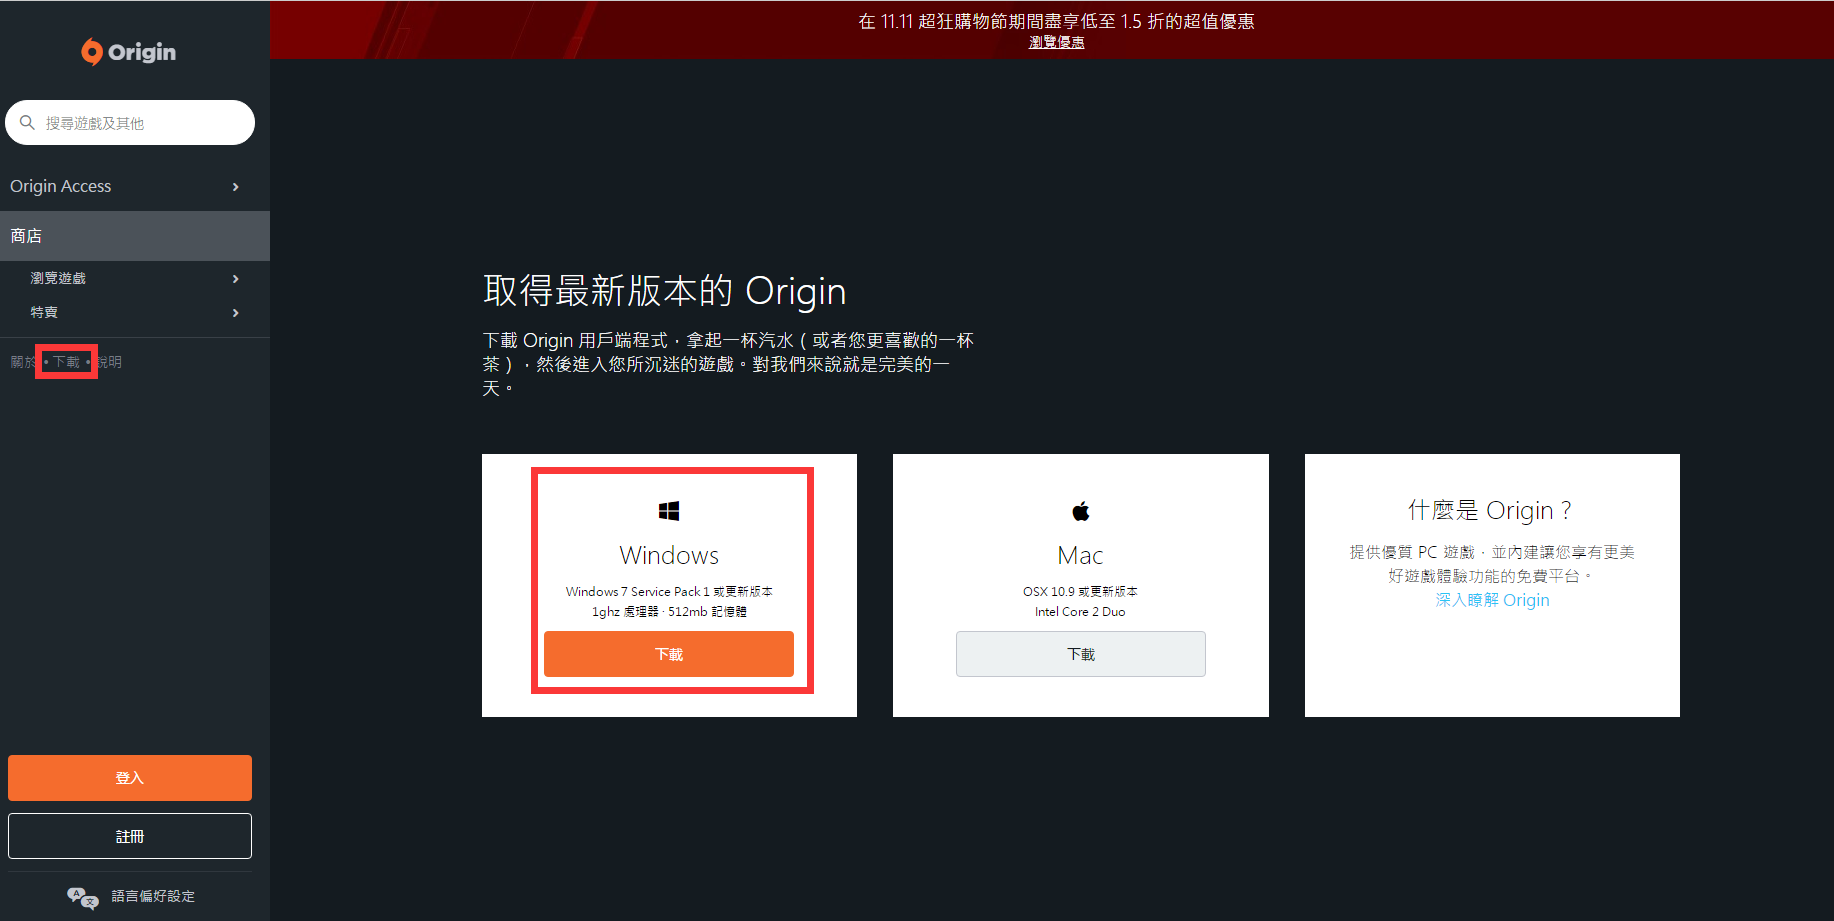Click the 註冊 button
This screenshot has height=921, width=1834.
(130, 836)
